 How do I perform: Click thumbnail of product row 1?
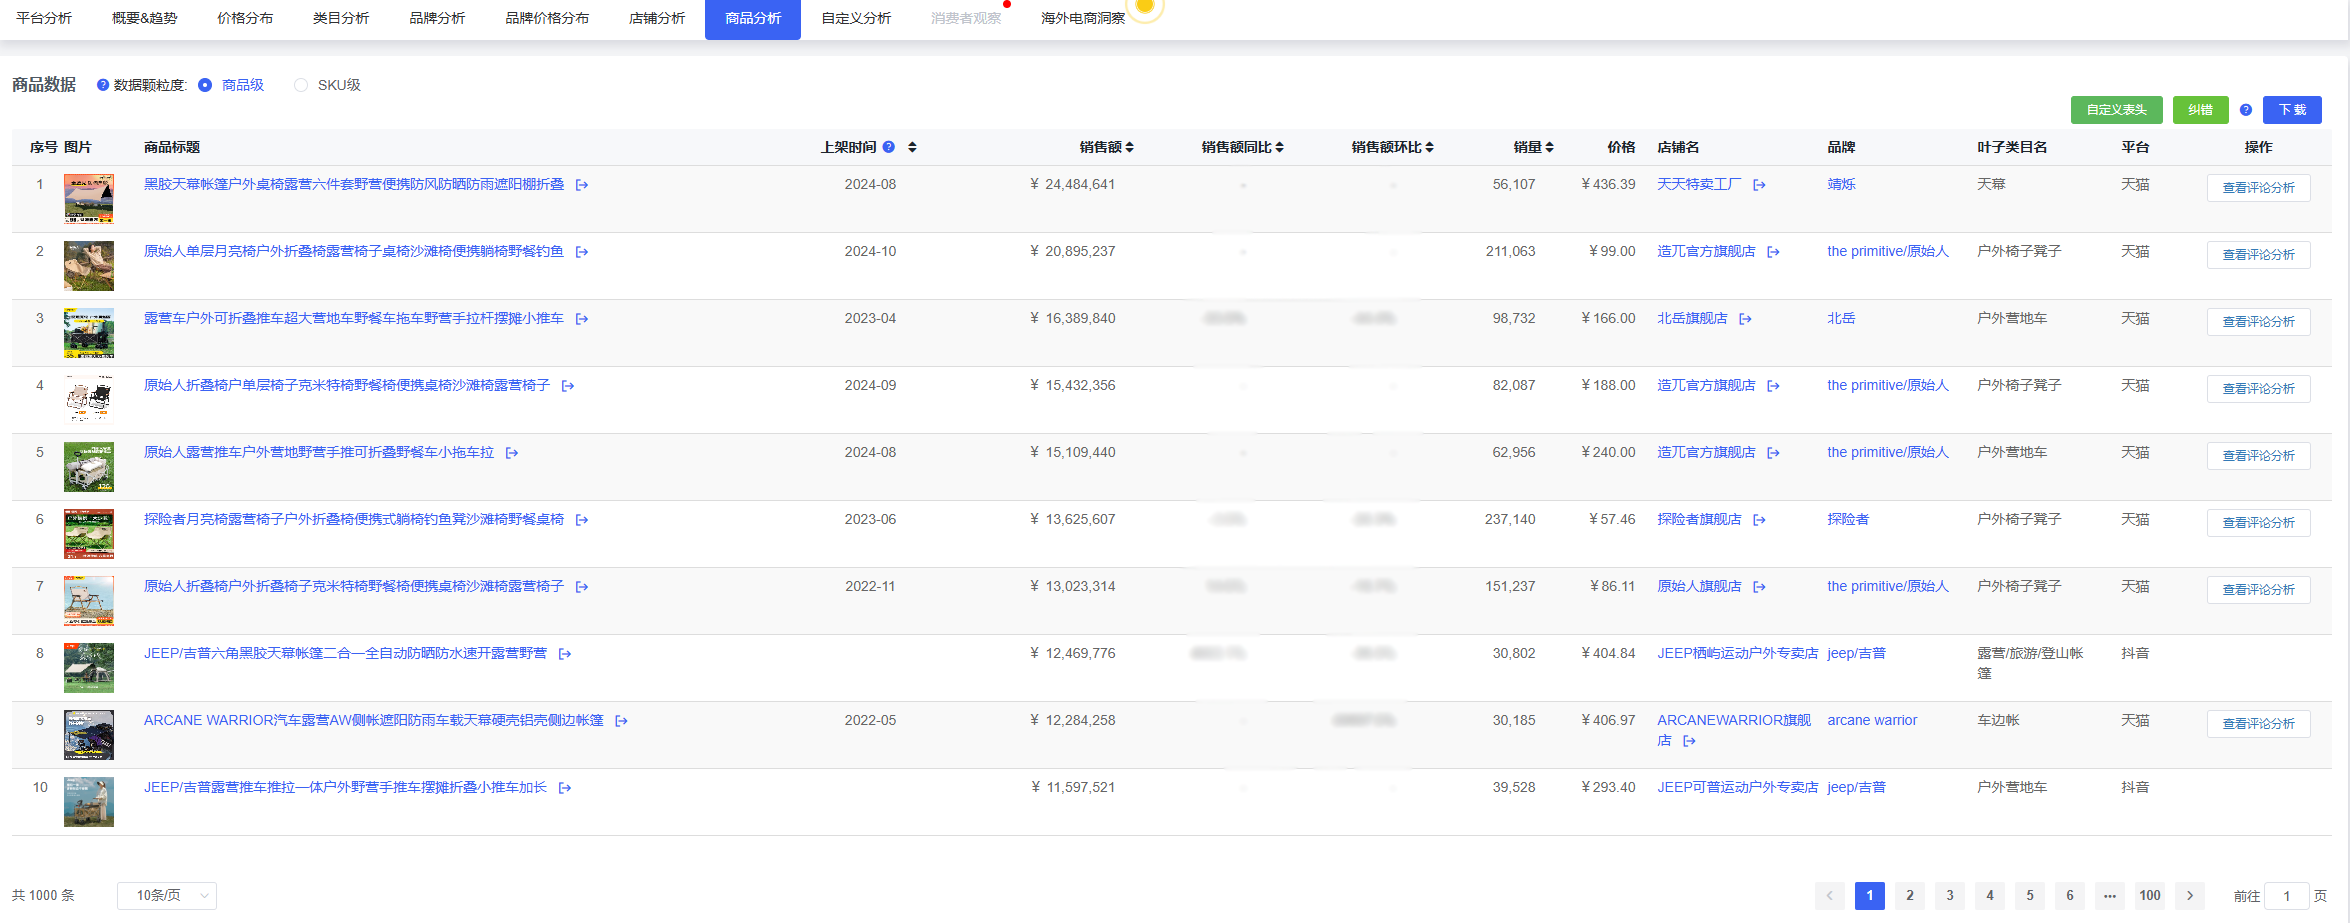coord(89,199)
